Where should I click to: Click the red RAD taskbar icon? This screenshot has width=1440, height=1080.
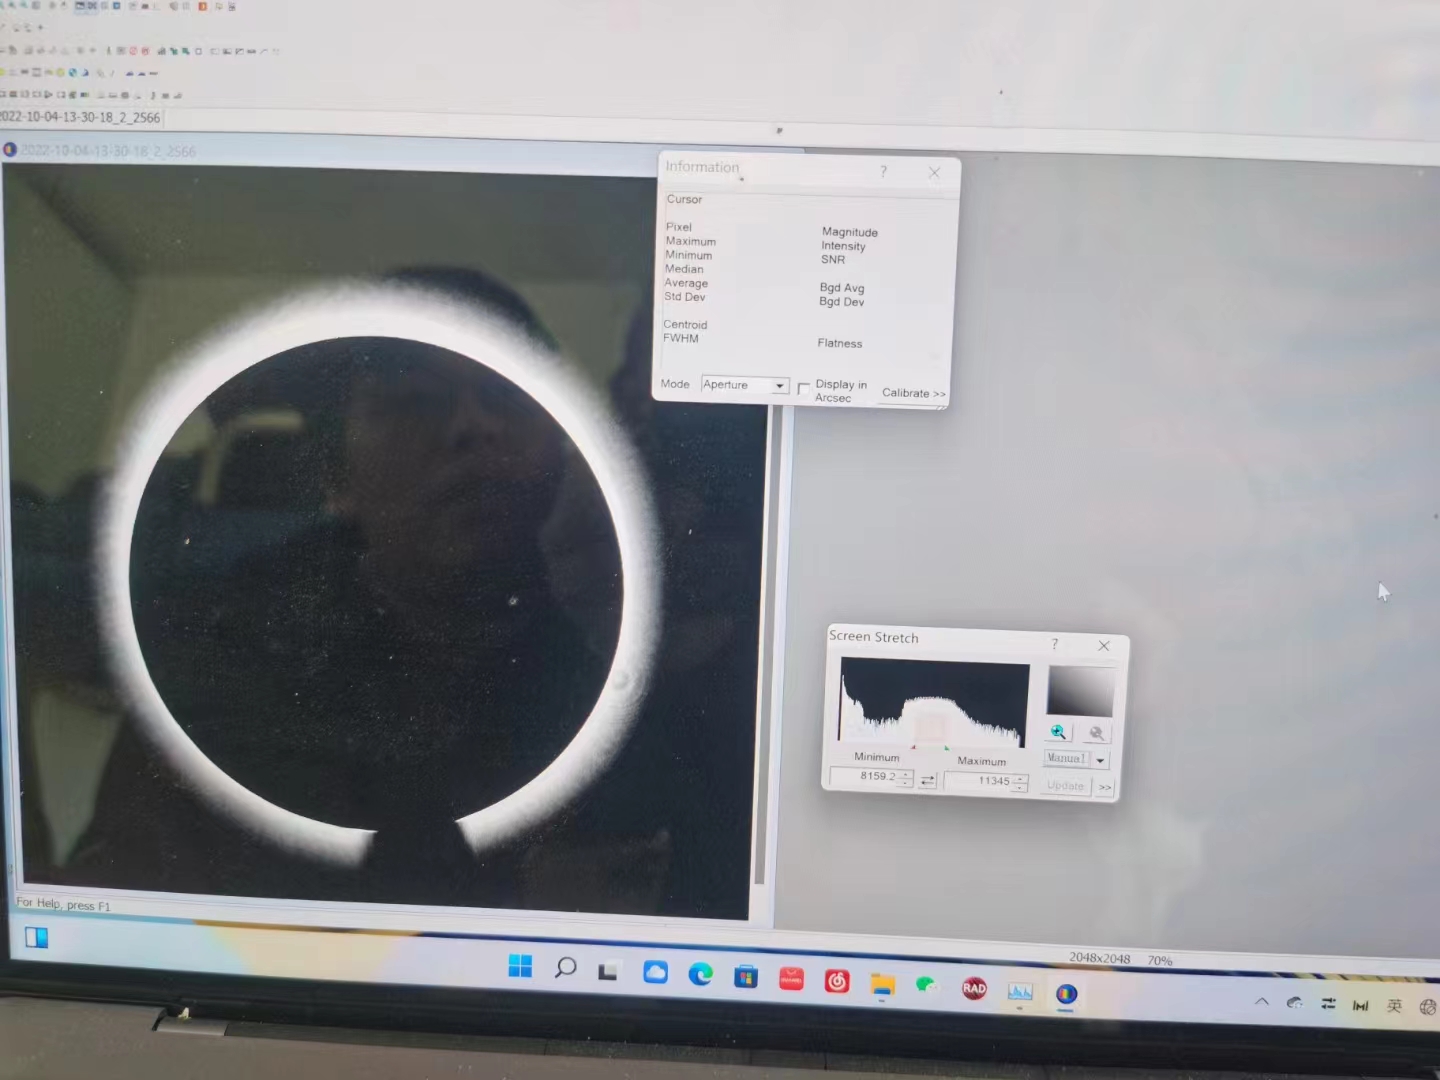pos(973,988)
